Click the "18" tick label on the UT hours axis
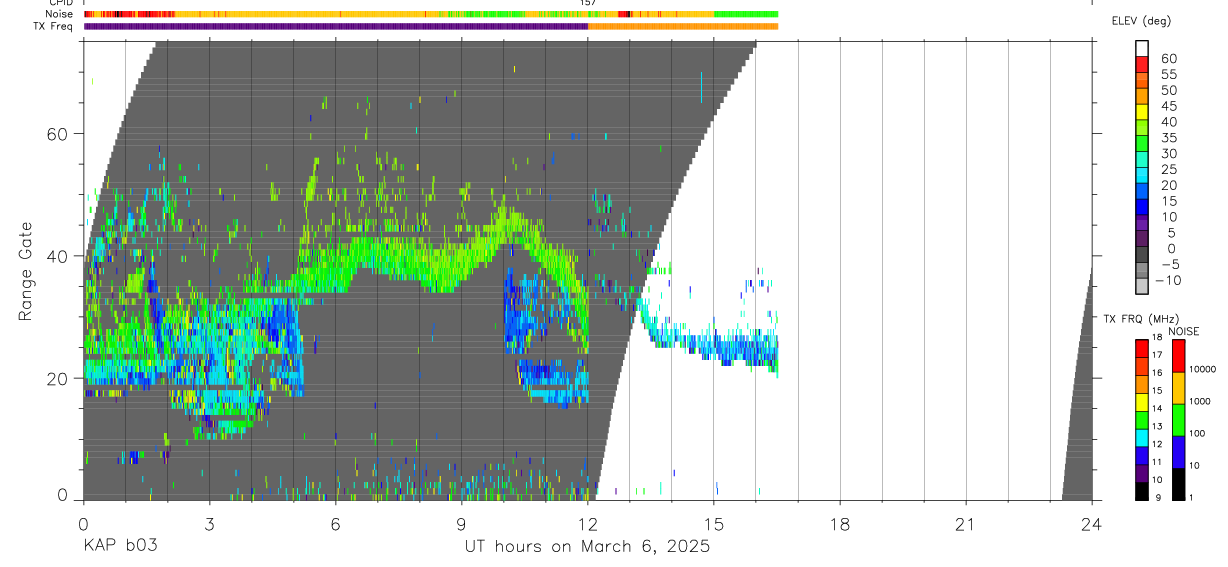This screenshot has height=567, width=1228. 840,524
